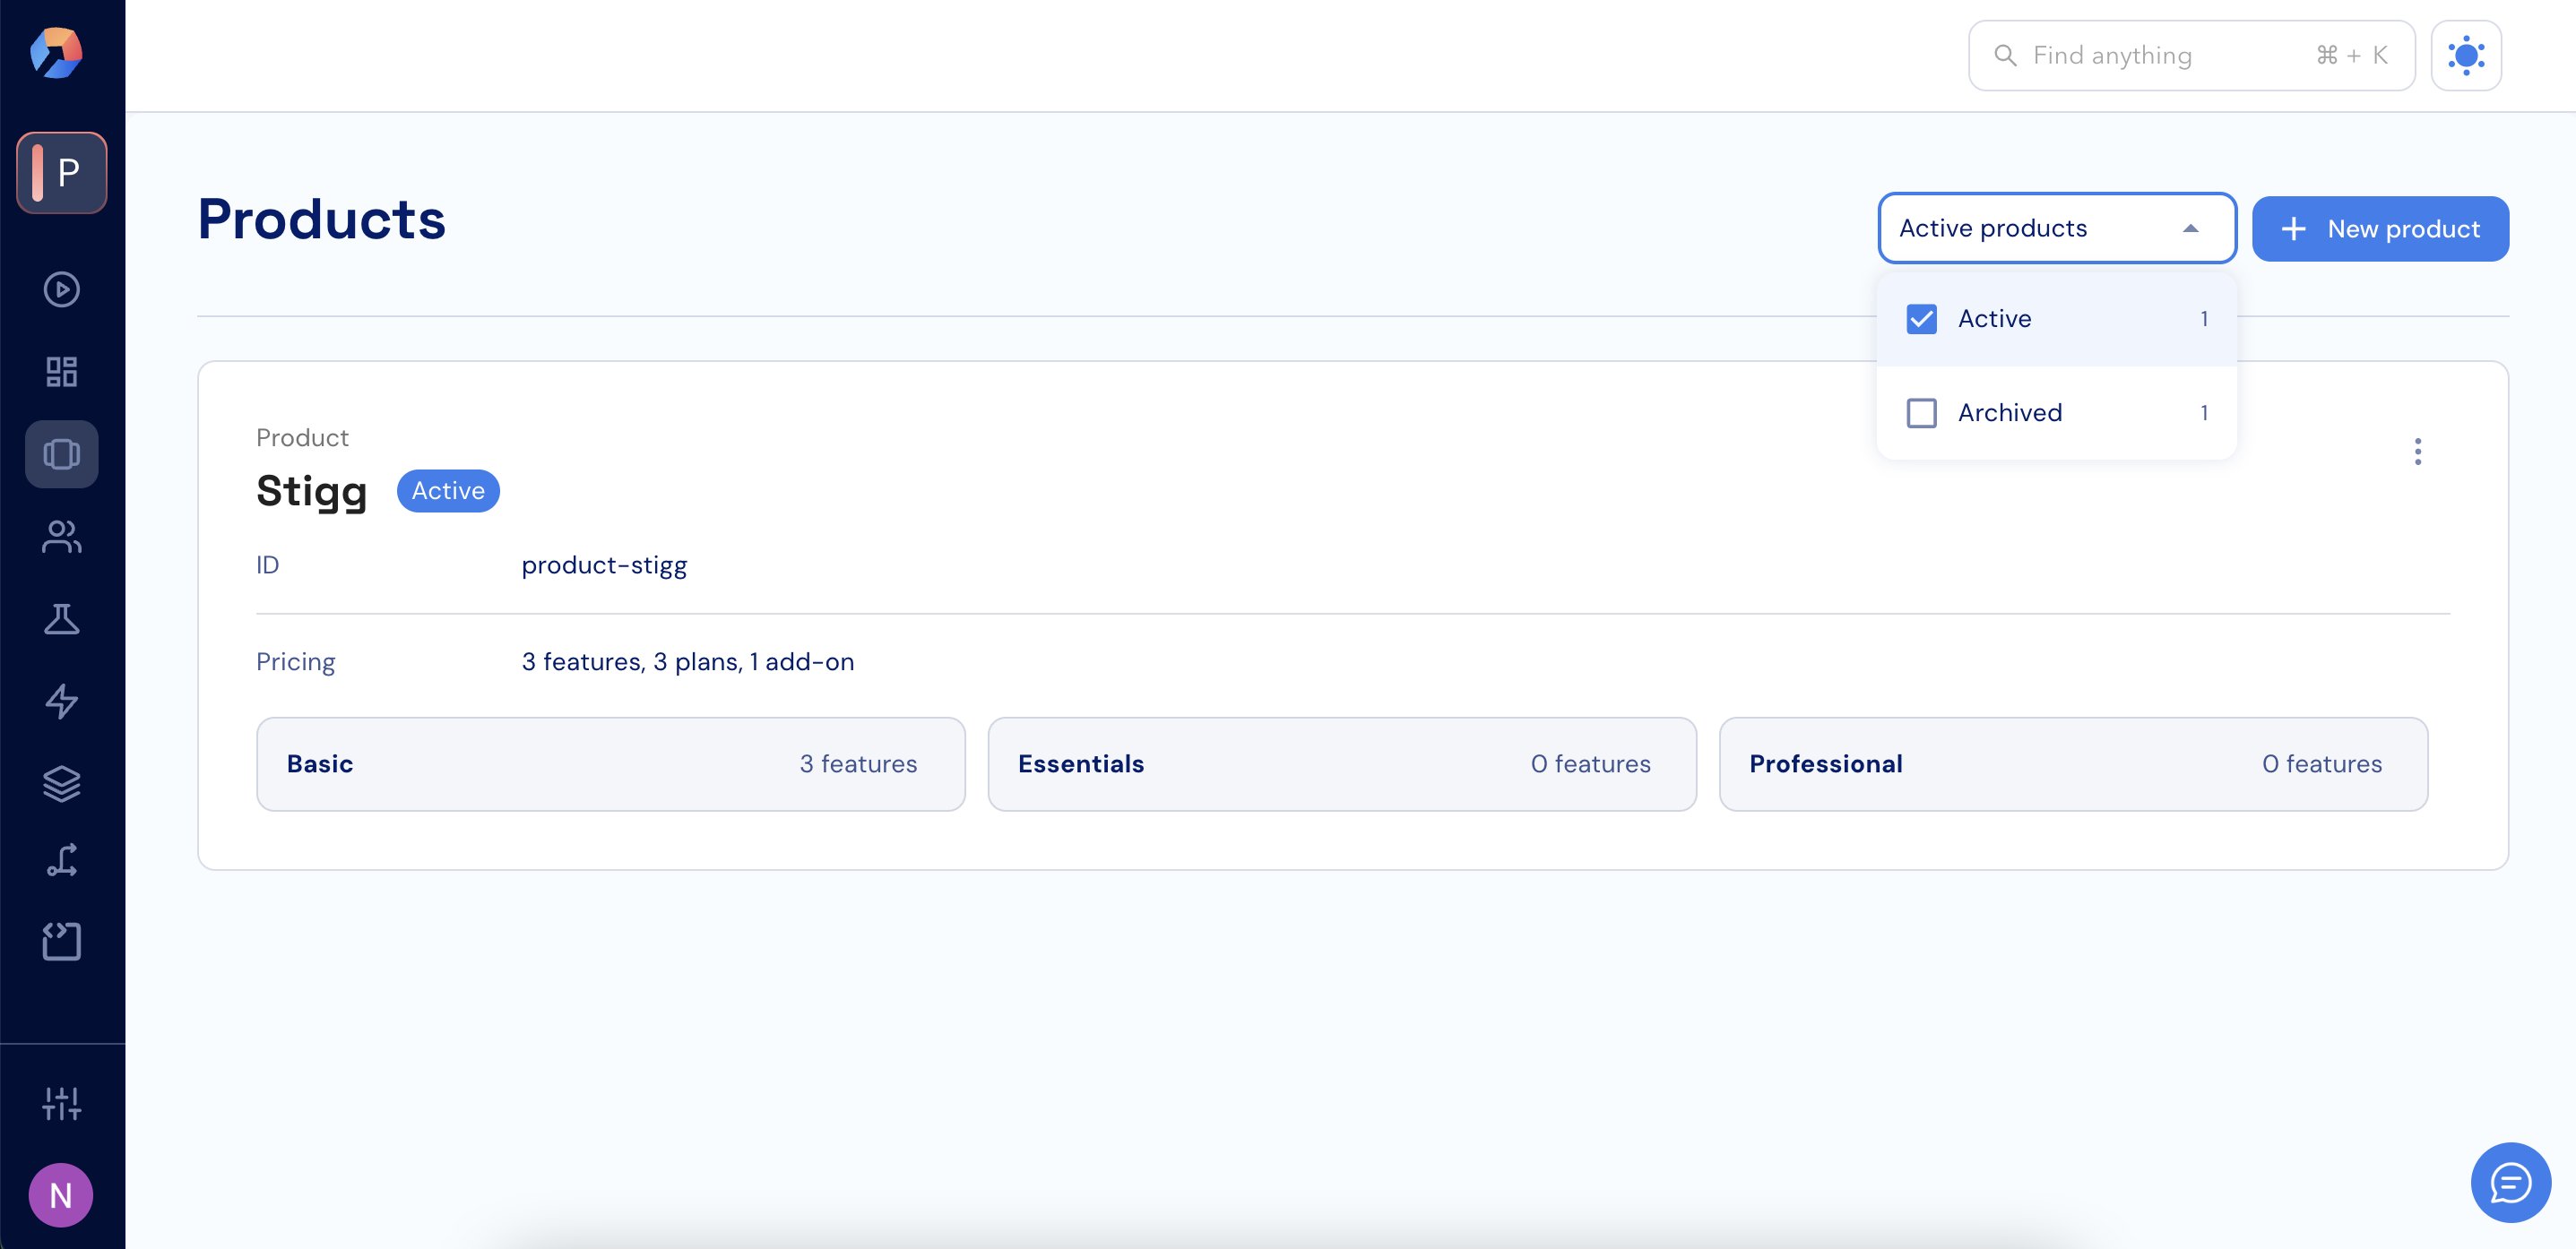Open the Basic plan card

(x=610, y=764)
